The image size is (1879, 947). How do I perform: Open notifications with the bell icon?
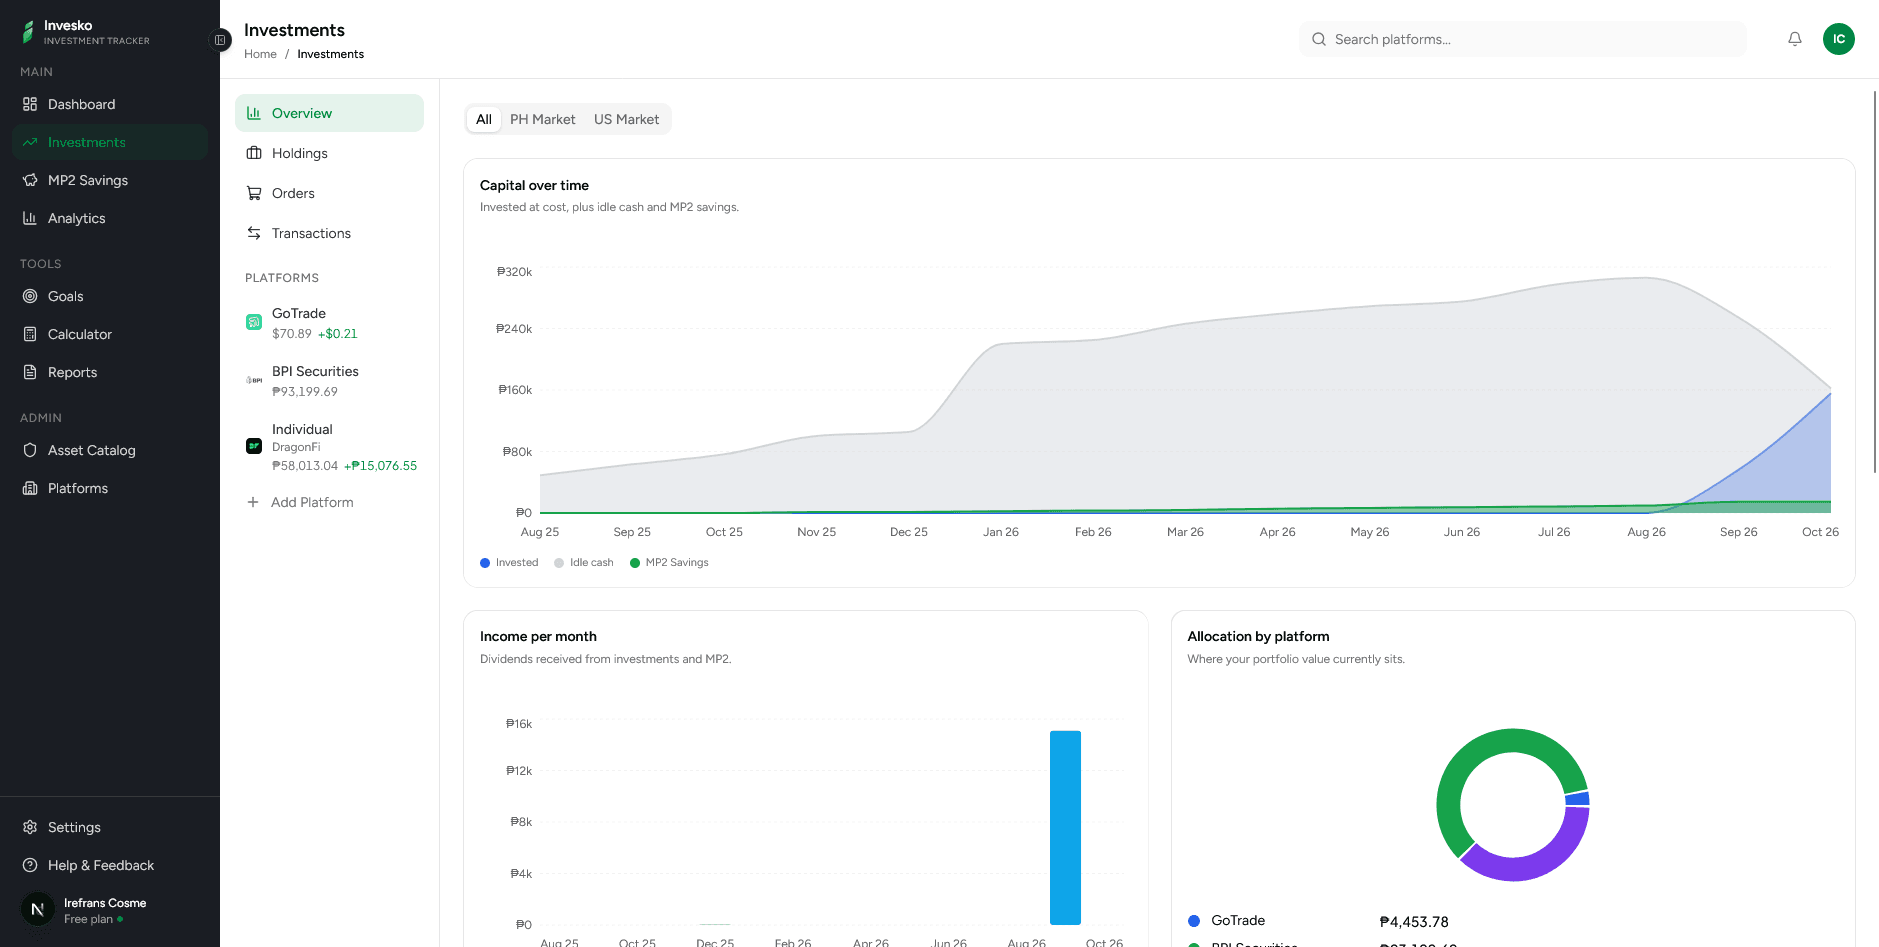1795,39
